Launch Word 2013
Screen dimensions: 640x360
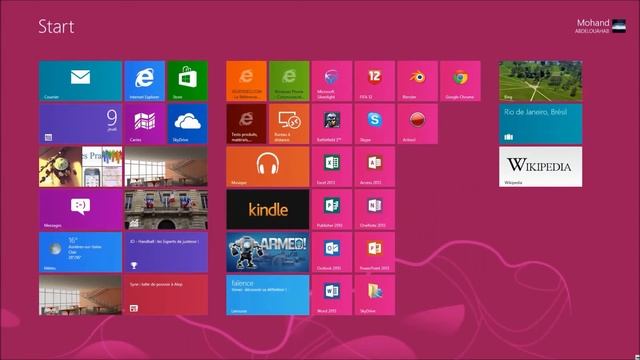(x=332, y=295)
